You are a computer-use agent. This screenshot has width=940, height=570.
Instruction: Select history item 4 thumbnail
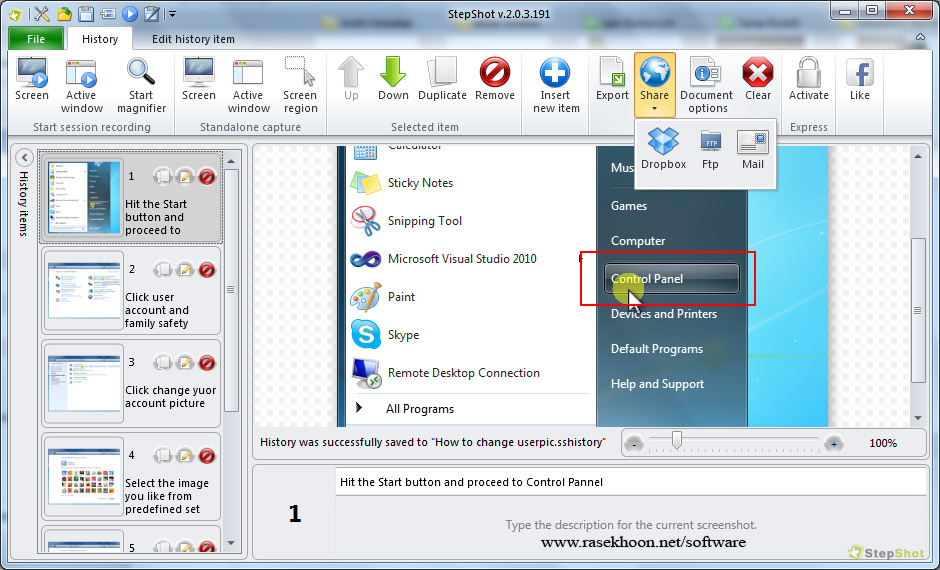coord(84,476)
